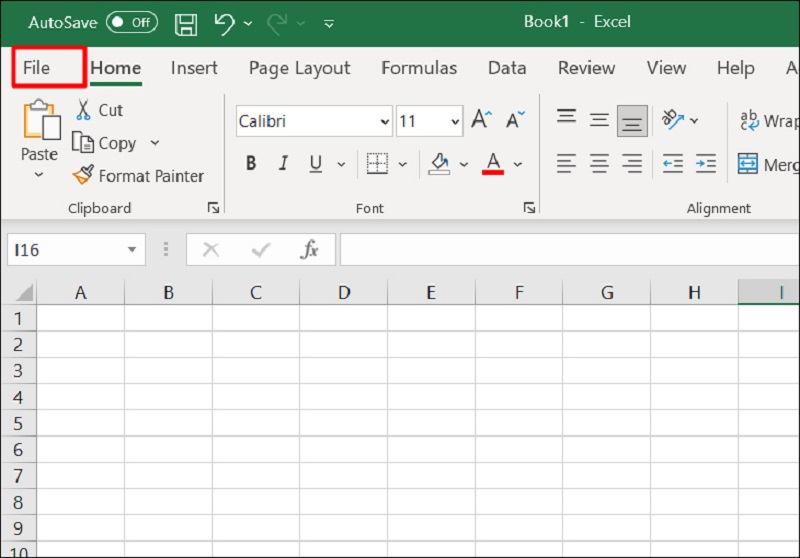The image size is (800, 558).
Task: Open the File tab
Action: point(37,68)
